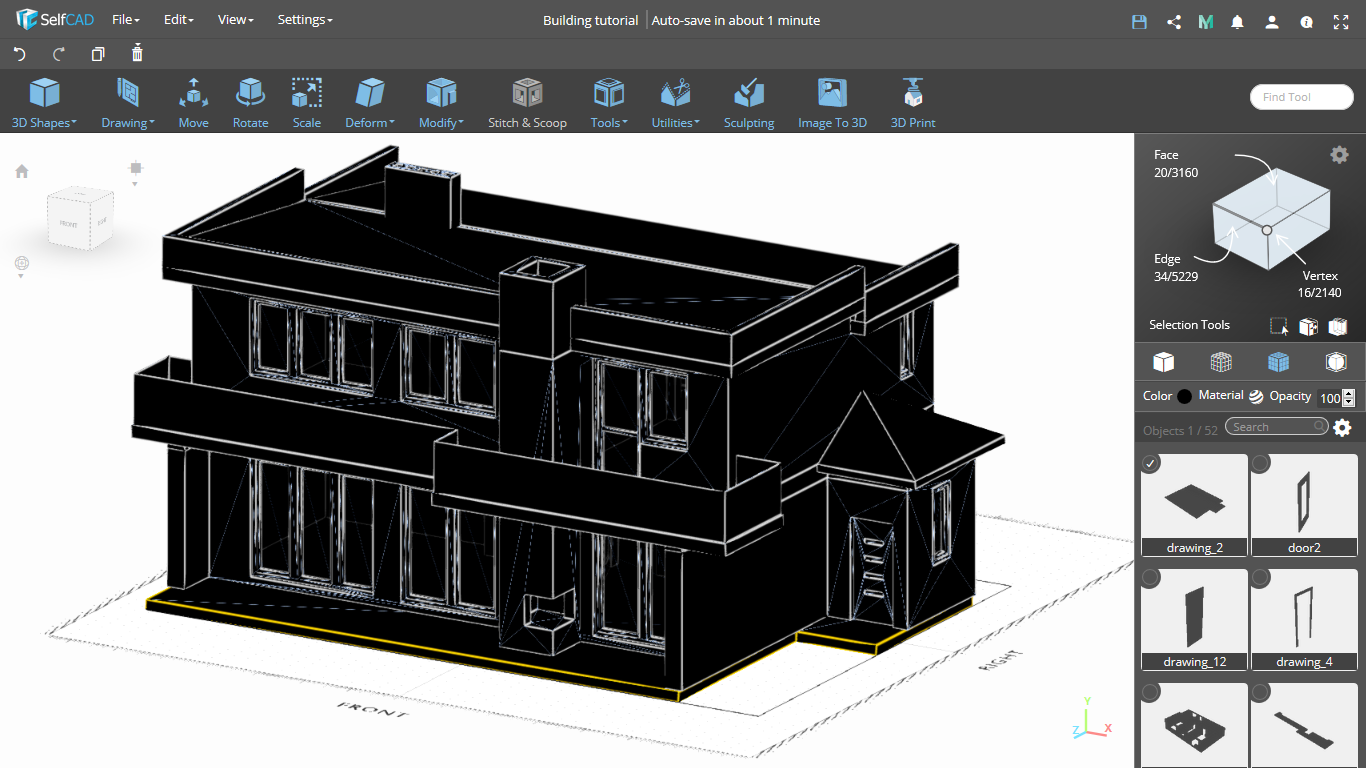The image size is (1366, 768).
Task: Launch the Image To 3D tool
Action: pyautogui.click(x=832, y=104)
